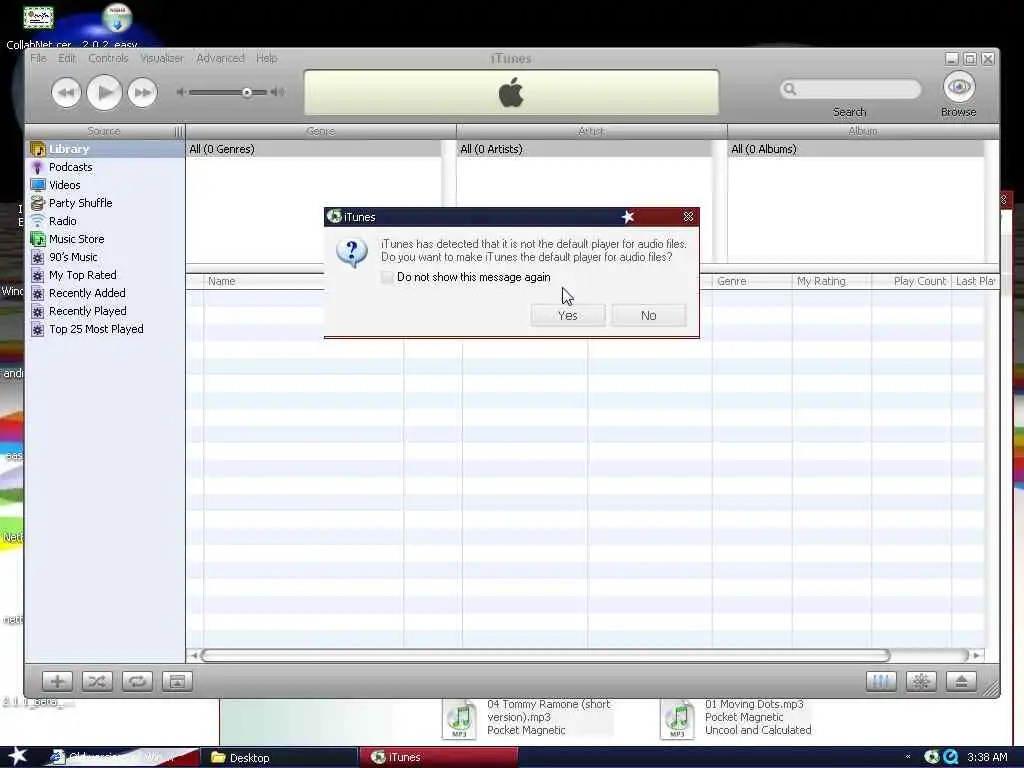
Task: Select All (0 Artists) entry
Action: coord(584,149)
